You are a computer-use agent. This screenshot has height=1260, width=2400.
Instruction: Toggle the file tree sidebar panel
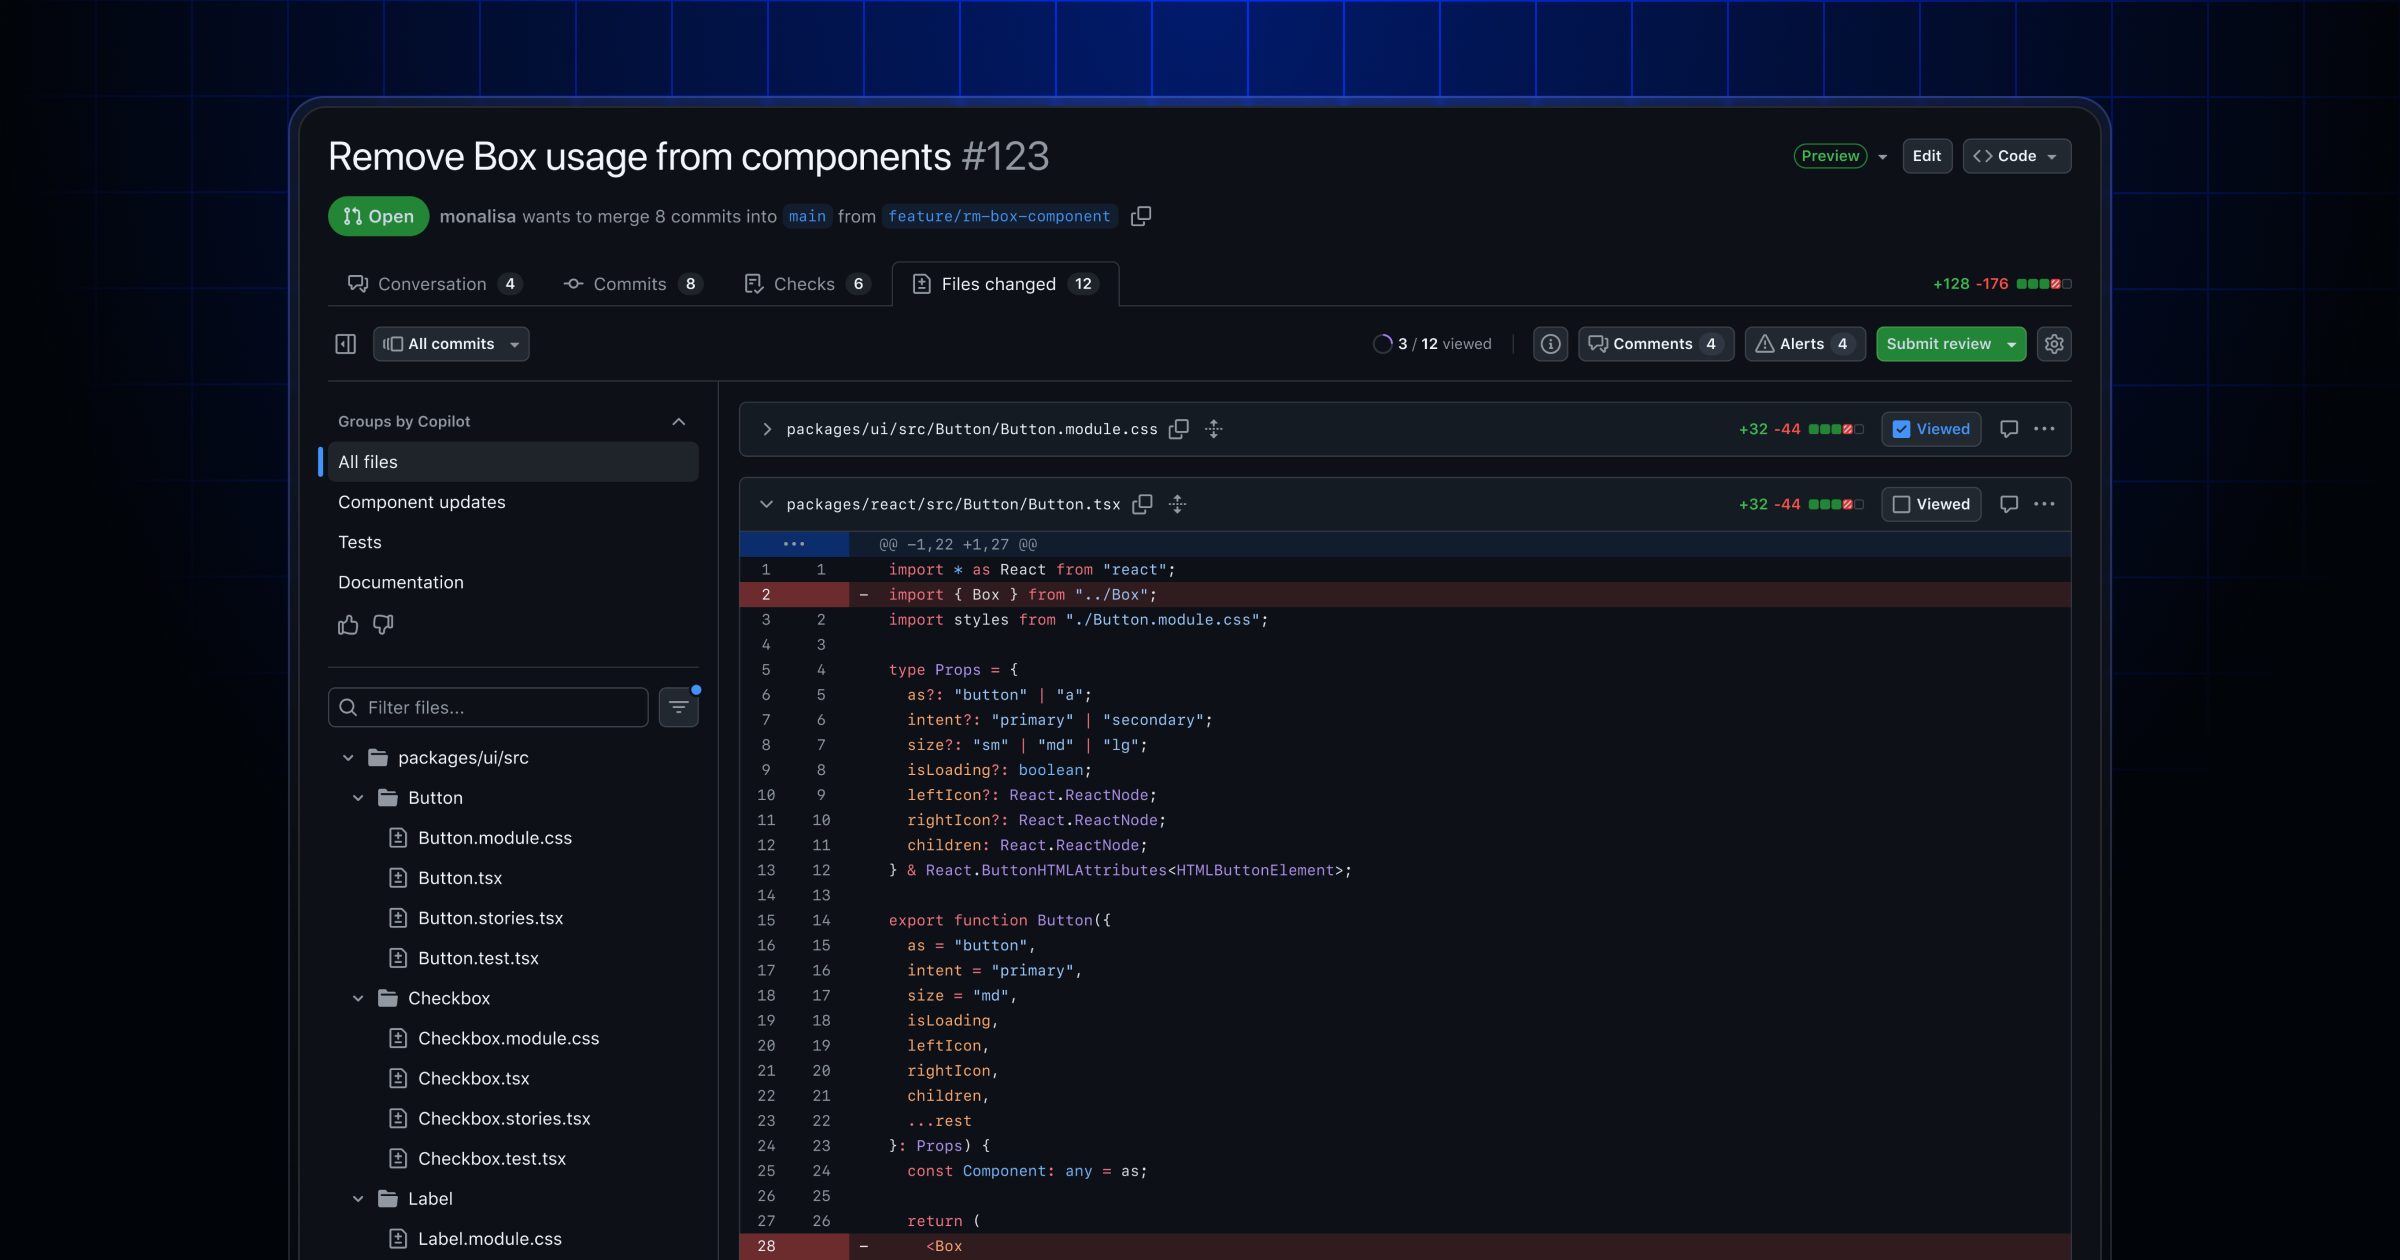tap(345, 344)
